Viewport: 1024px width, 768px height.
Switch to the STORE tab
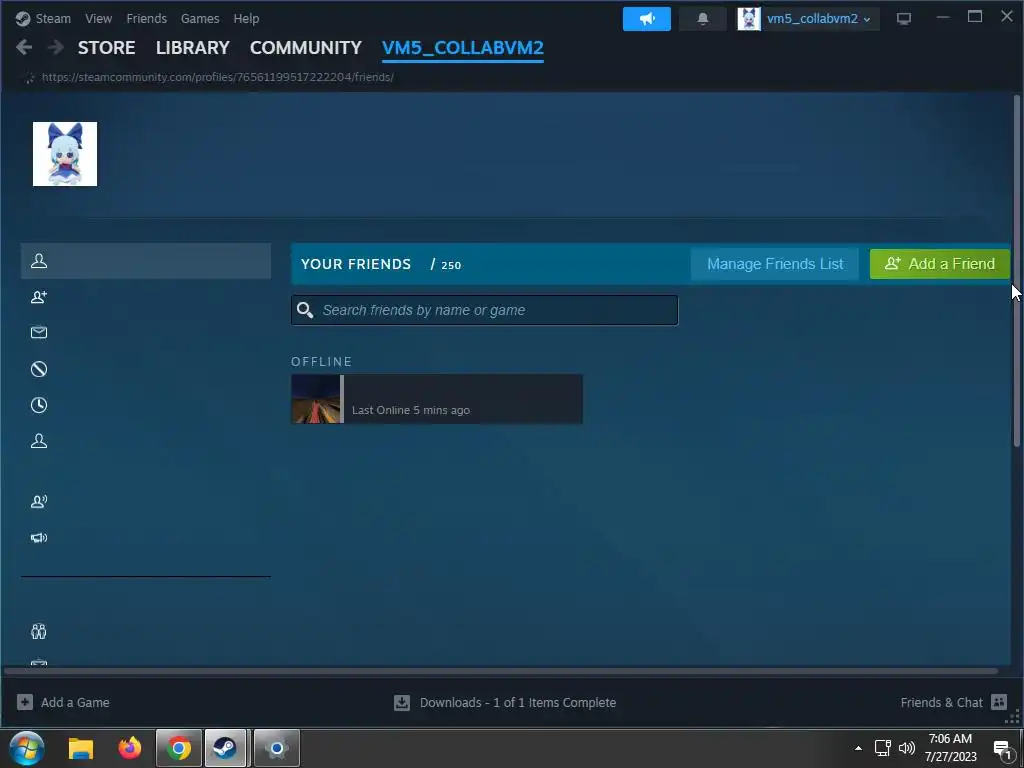(x=106, y=48)
